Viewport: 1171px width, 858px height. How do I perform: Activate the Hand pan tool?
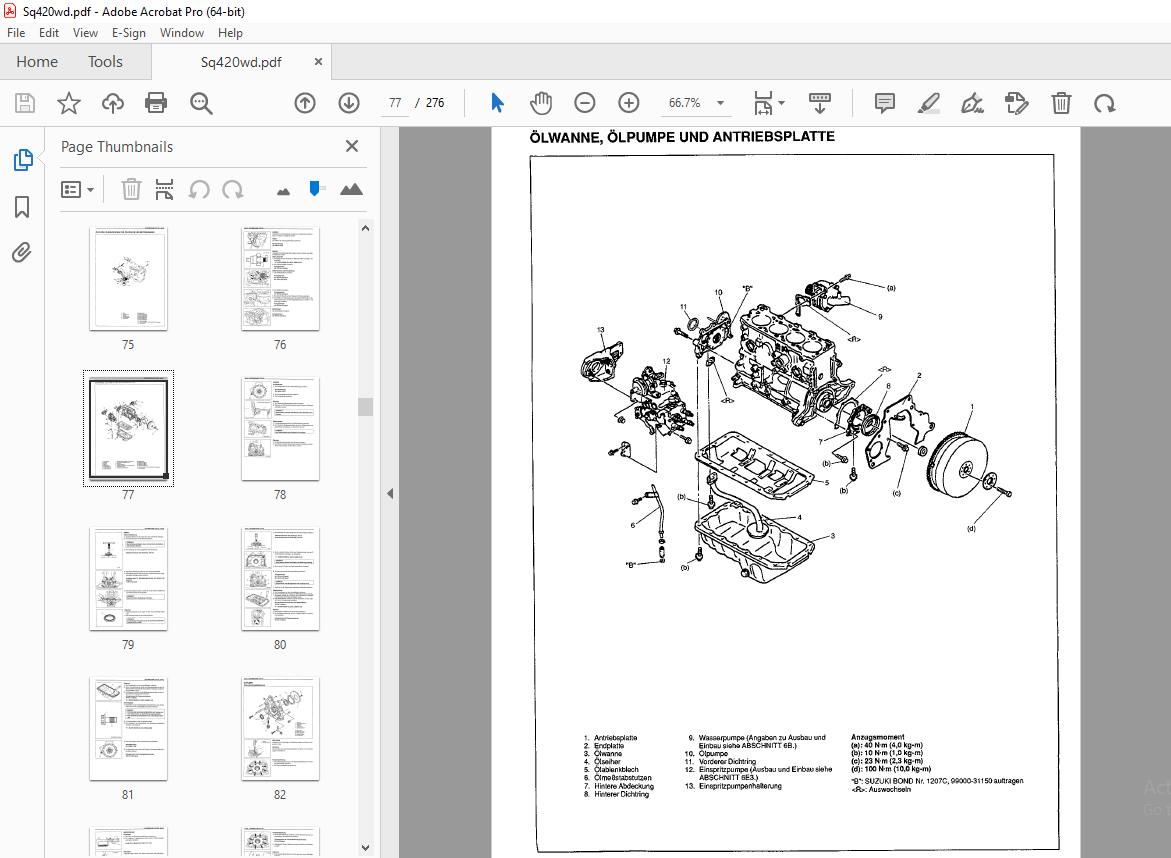coord(541,103)
